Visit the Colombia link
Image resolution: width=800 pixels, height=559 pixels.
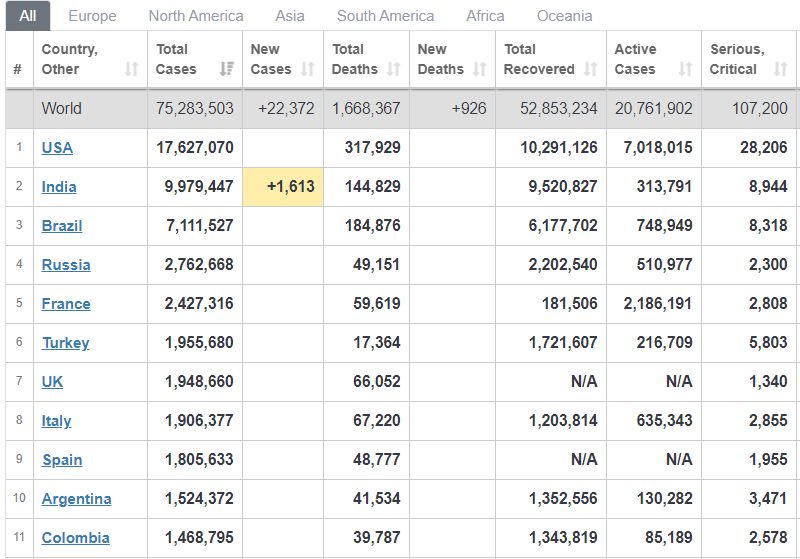click(76, 538)
